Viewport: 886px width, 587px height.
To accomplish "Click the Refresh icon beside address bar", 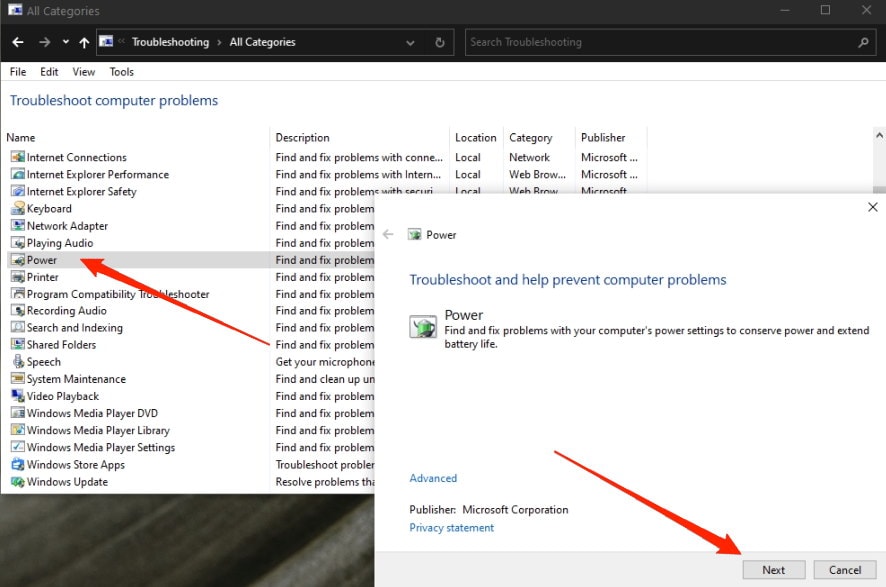I will (440, 42).
